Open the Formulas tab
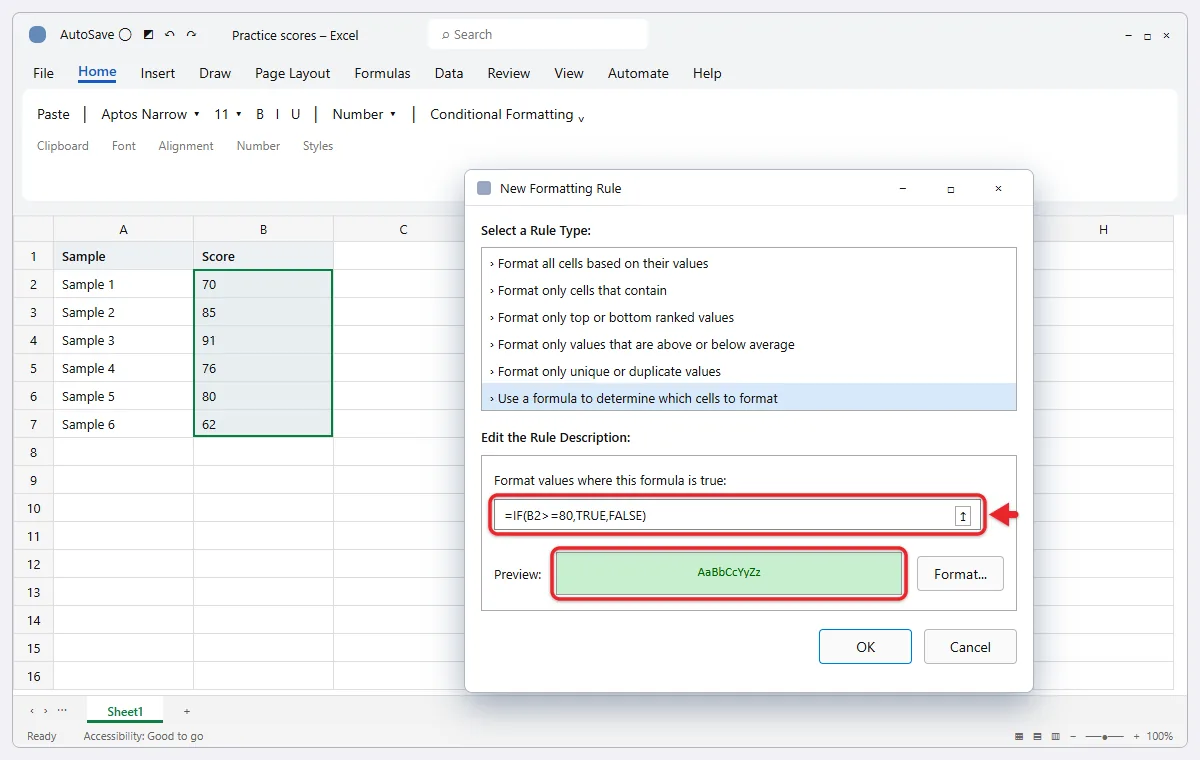The width and height of the screenshot is (1200, 760). pos(382,73)
